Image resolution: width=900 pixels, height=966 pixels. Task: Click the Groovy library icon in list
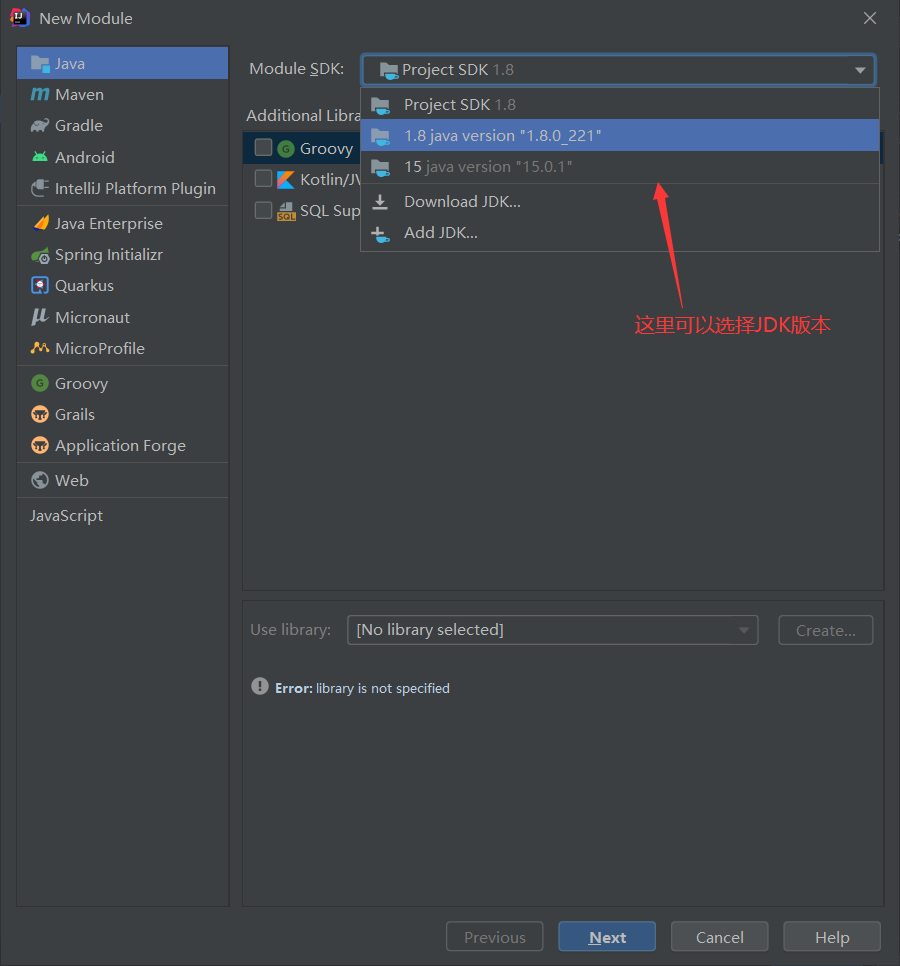[x=286, y=148]
